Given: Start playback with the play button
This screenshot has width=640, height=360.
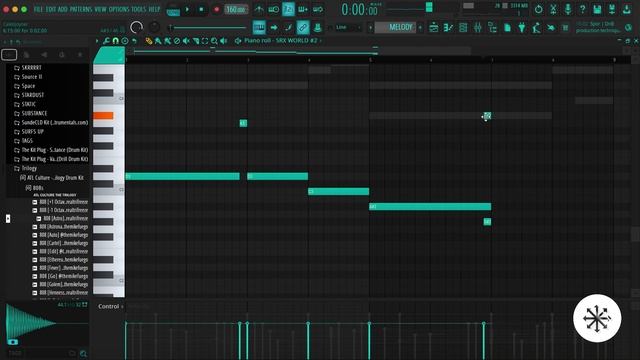Looking at the screenshot, I should [187, 9].
